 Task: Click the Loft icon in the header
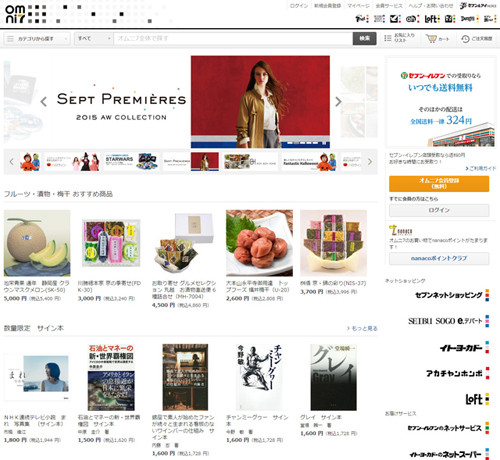pos(432,19)
